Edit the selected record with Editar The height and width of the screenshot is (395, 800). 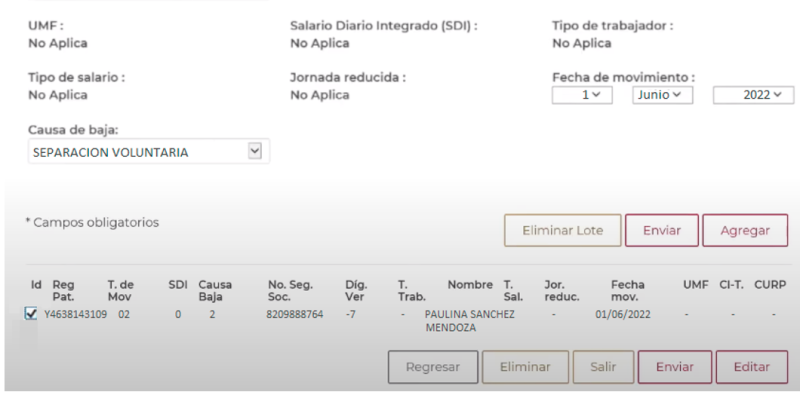(752, 367)
